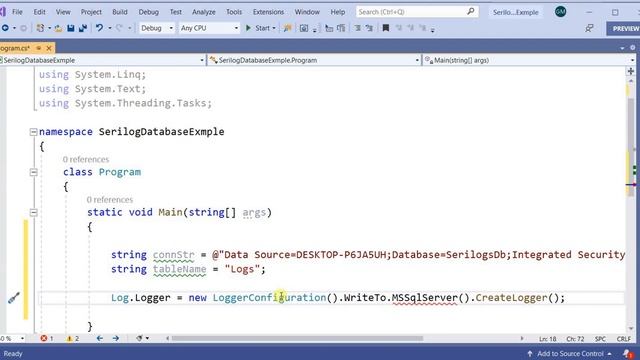The height and width of the screenshot is (360, 640).
Task: Open the Extensions menu
Action: tap(268, 12)
